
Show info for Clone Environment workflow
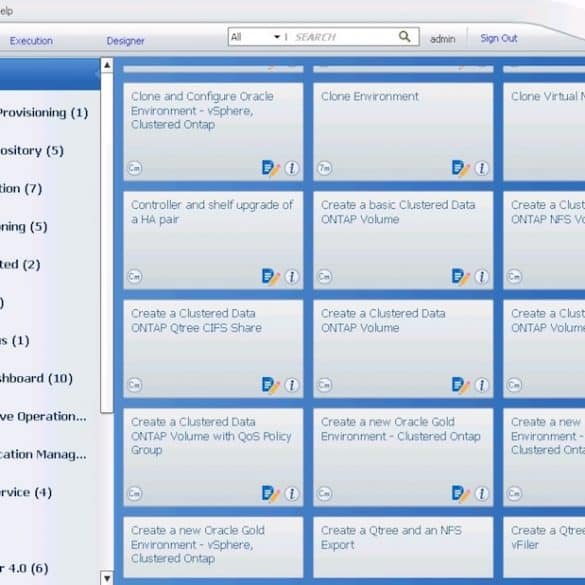point(482,168)
